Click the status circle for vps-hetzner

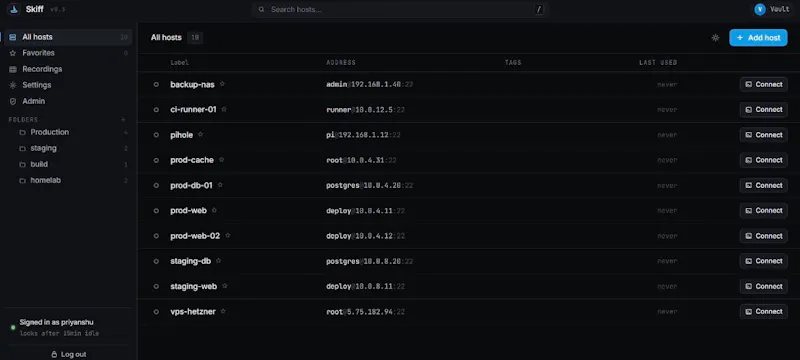pyautogui.click(x=156, y=312)
